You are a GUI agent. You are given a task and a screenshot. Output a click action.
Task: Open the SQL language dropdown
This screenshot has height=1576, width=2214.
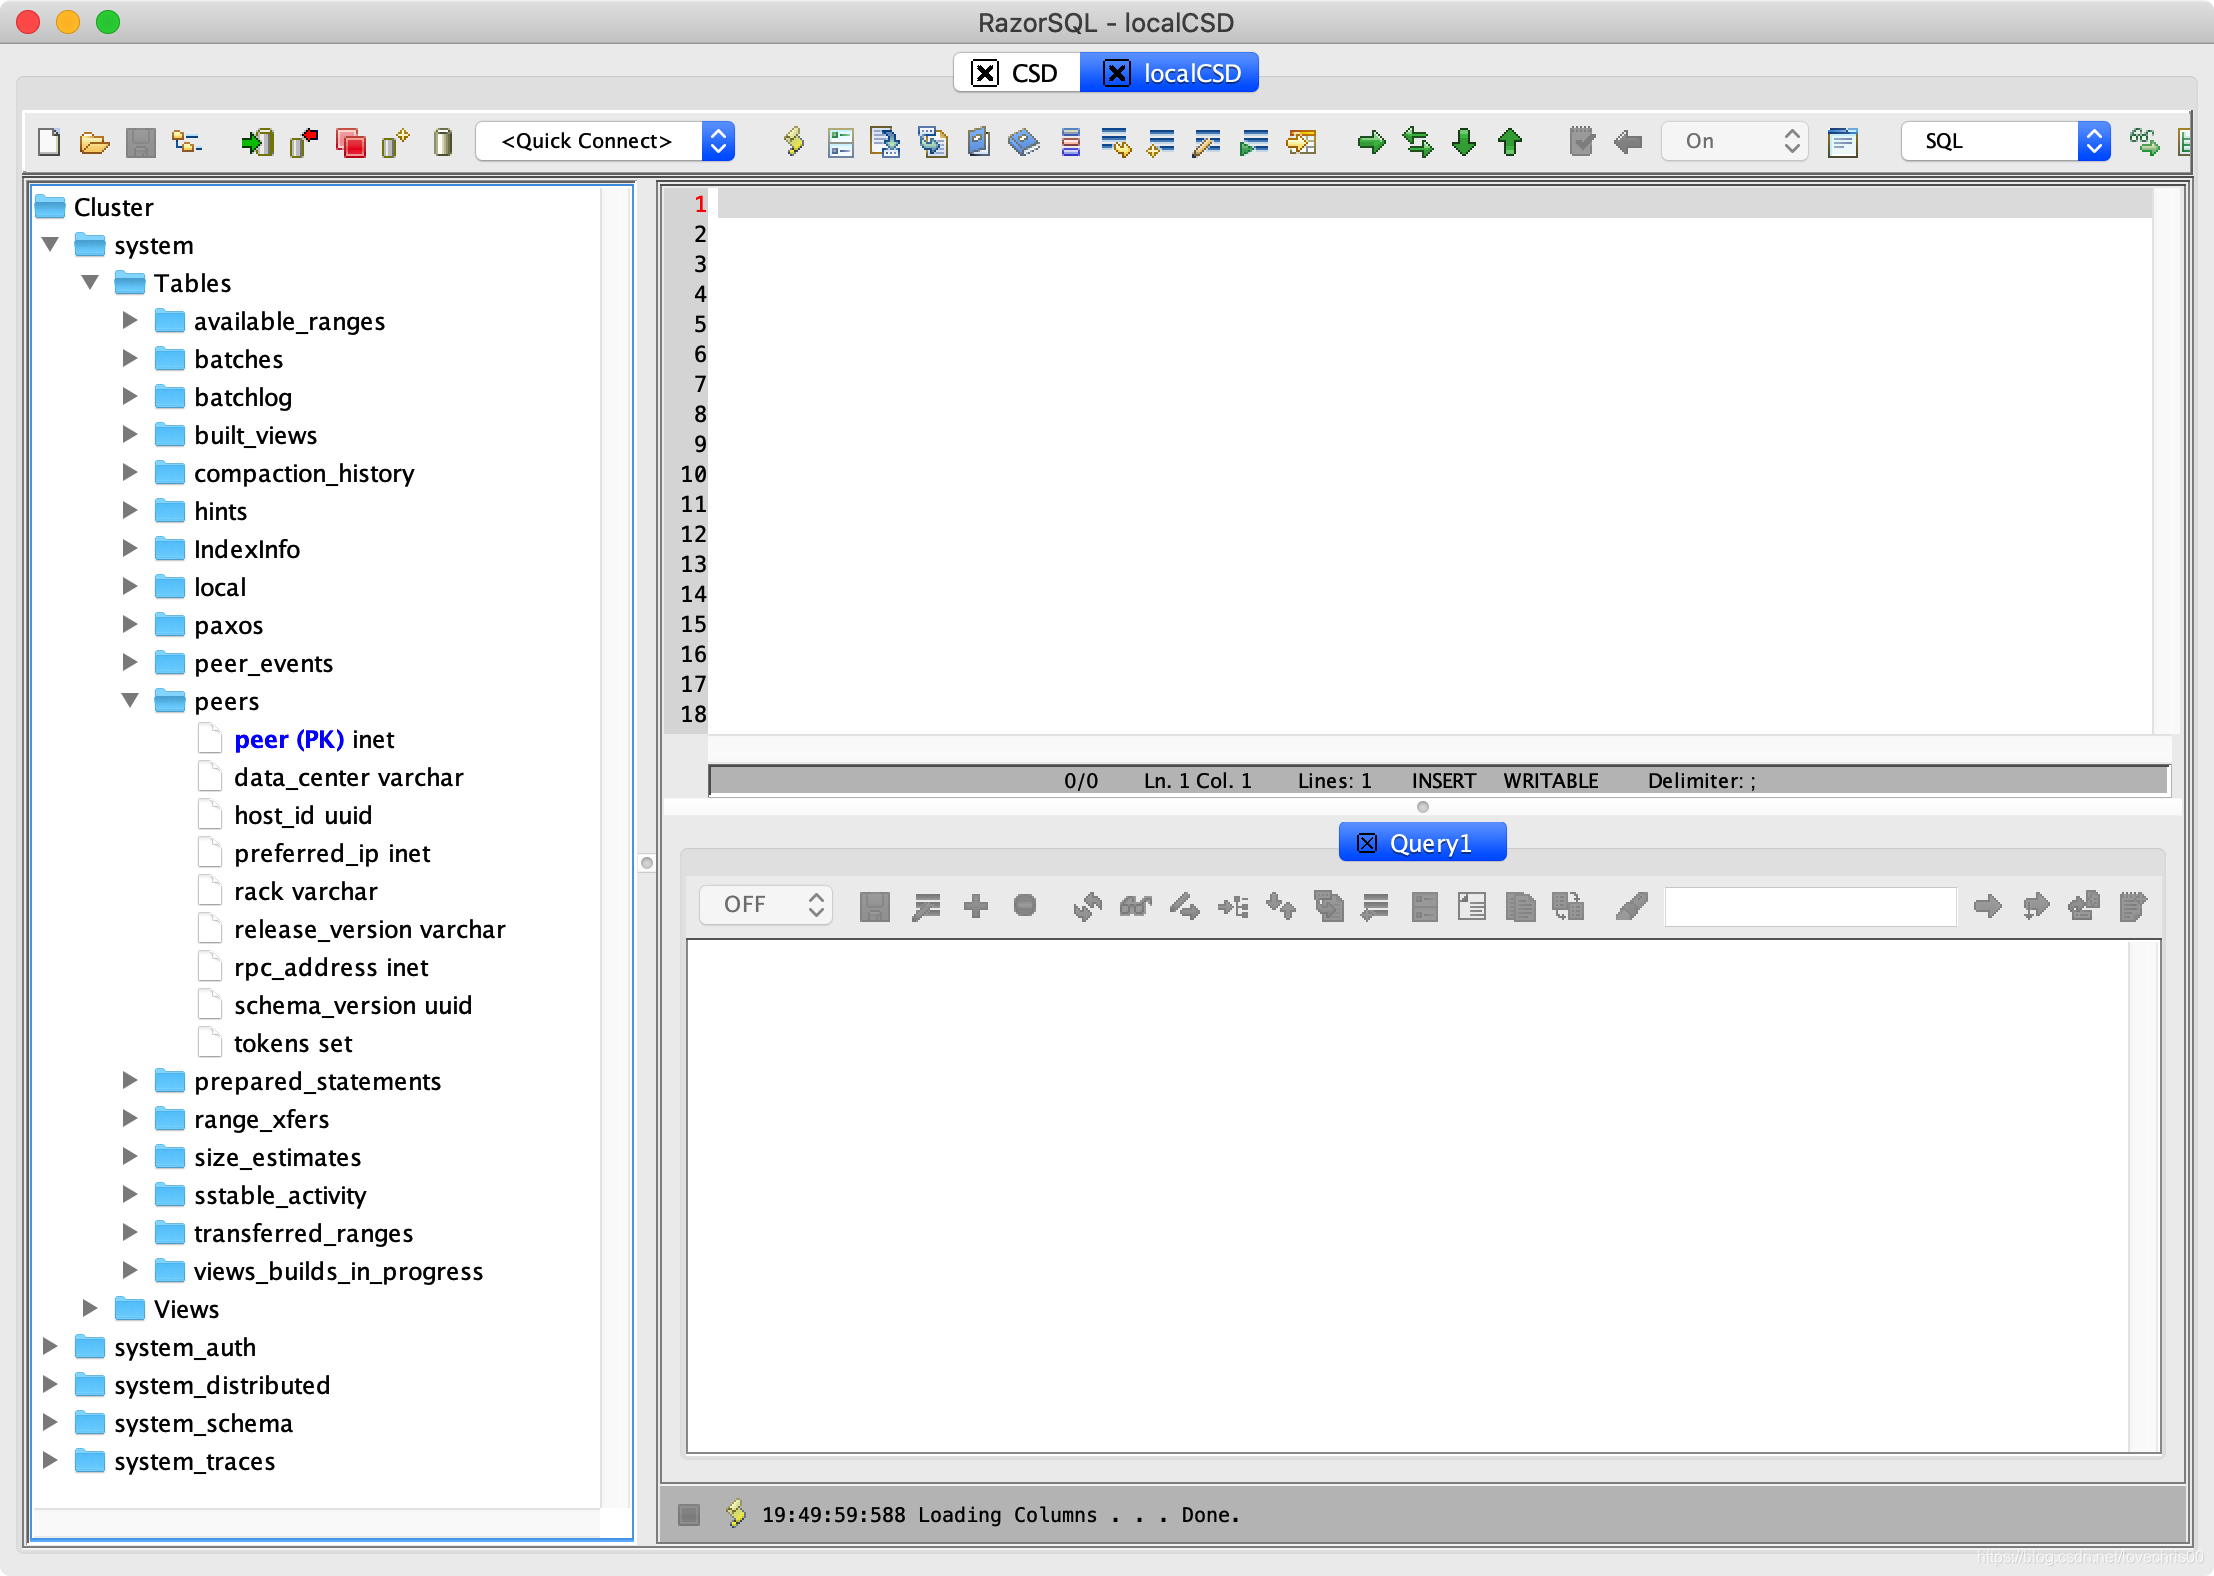click(x=2005, y=142)
